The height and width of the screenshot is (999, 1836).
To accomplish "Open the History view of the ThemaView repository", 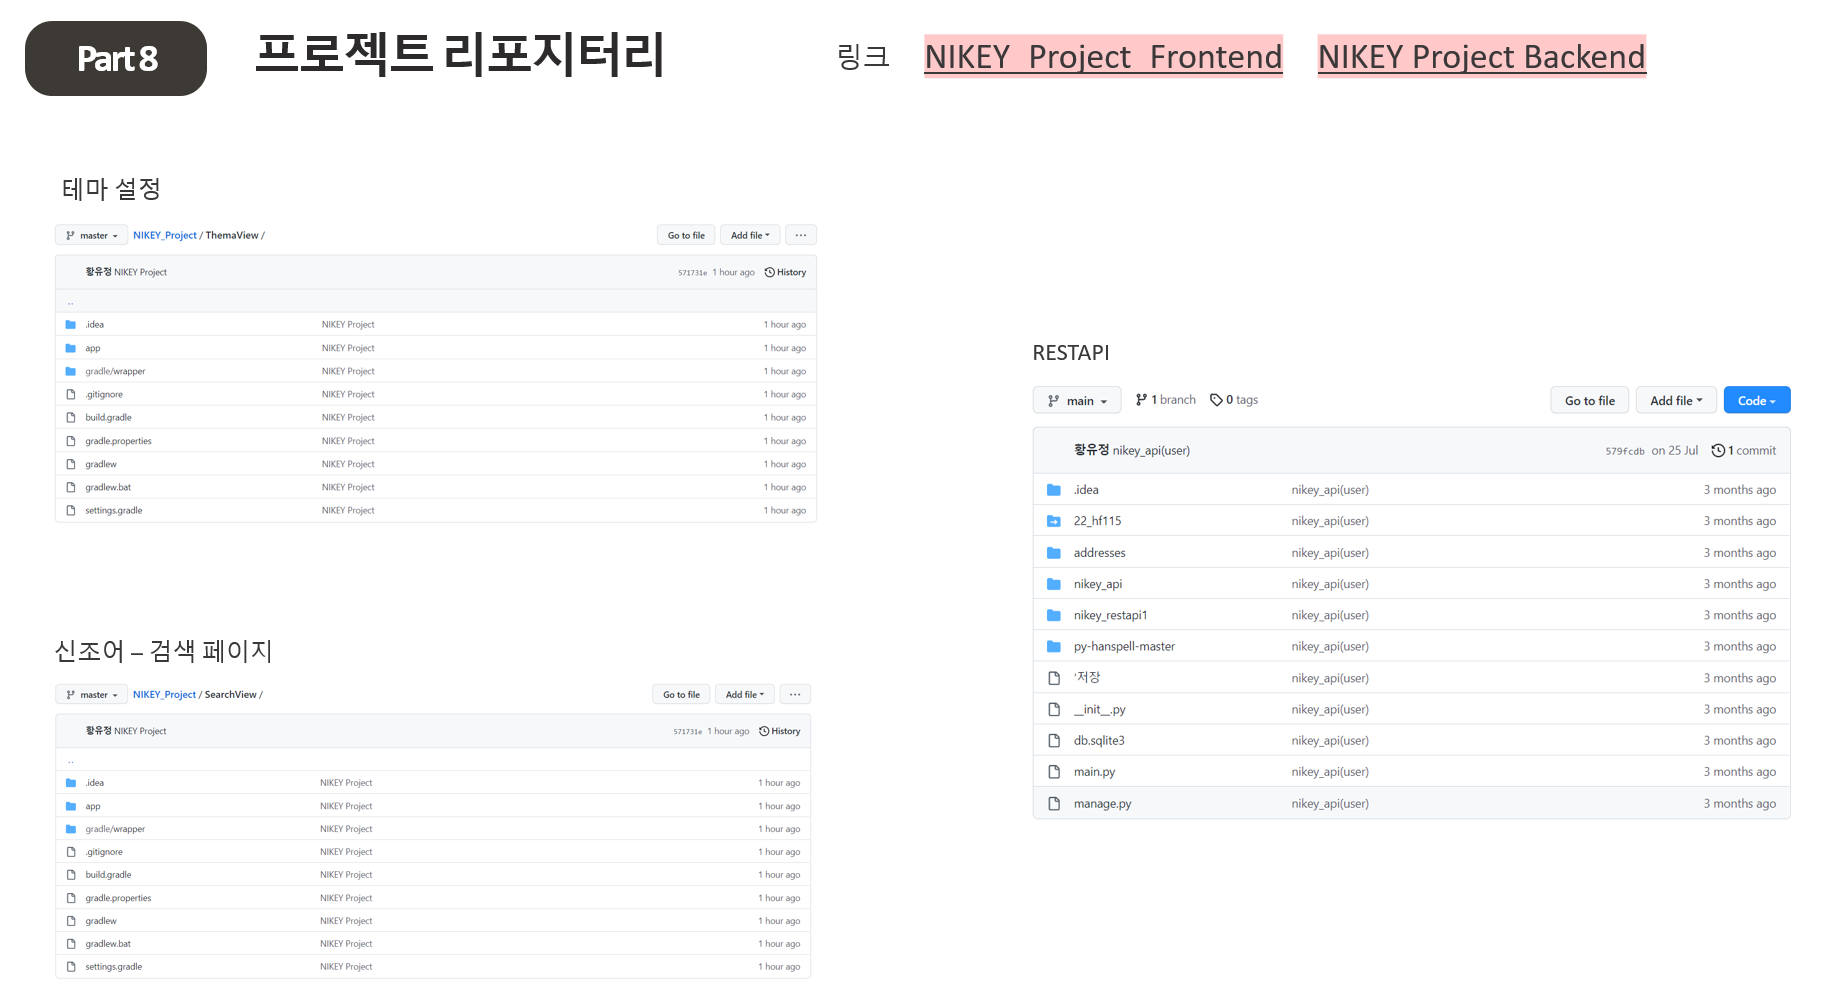I will (785, 271).
